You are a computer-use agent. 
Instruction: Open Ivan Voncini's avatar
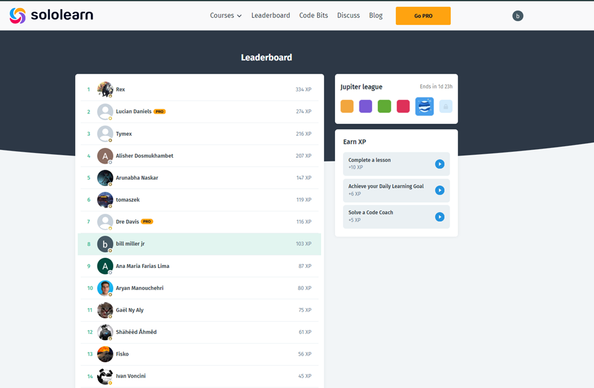[105, 376]
